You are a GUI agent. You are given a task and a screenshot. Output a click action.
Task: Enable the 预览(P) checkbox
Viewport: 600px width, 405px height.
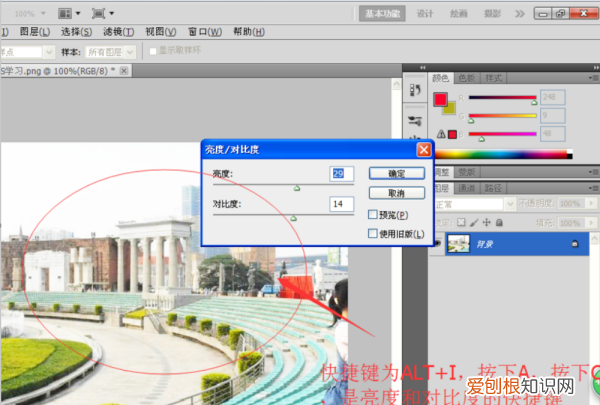[x=372, y=214]
